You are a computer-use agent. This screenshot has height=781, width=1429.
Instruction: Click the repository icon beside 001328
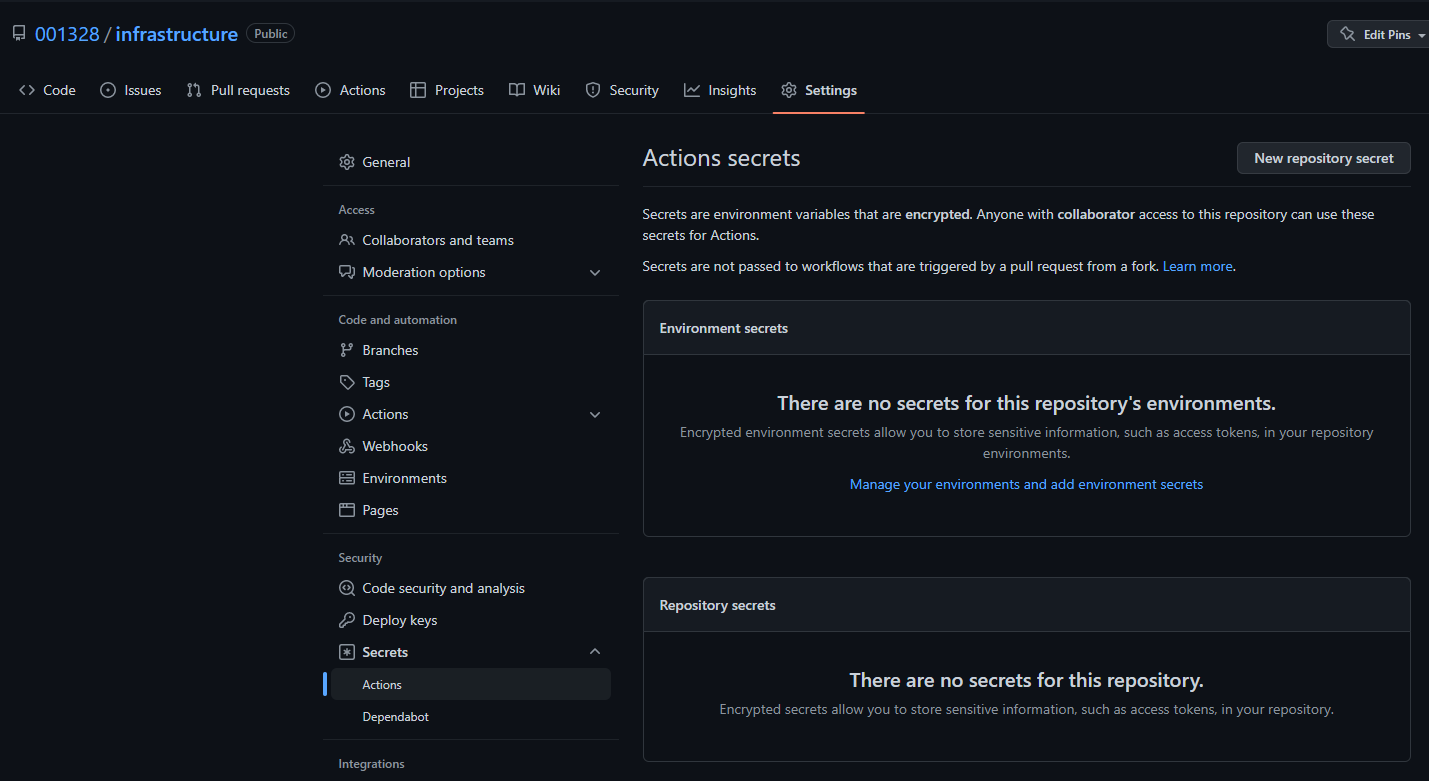pyautogui.click(x=19, y=34)
